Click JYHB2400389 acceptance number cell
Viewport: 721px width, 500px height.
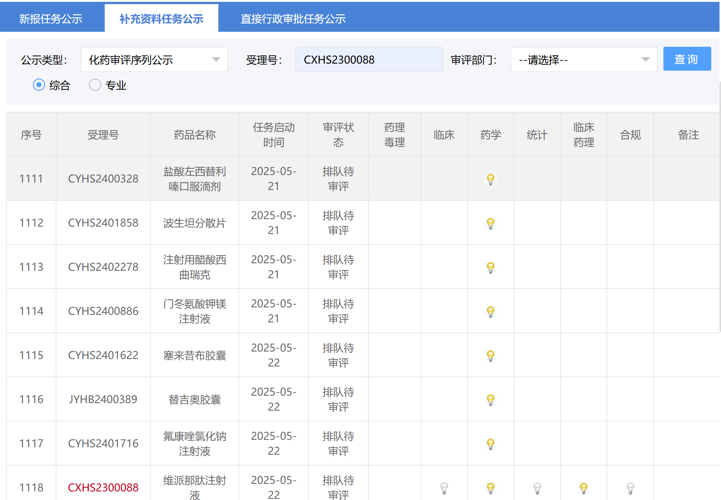point(103,399)
